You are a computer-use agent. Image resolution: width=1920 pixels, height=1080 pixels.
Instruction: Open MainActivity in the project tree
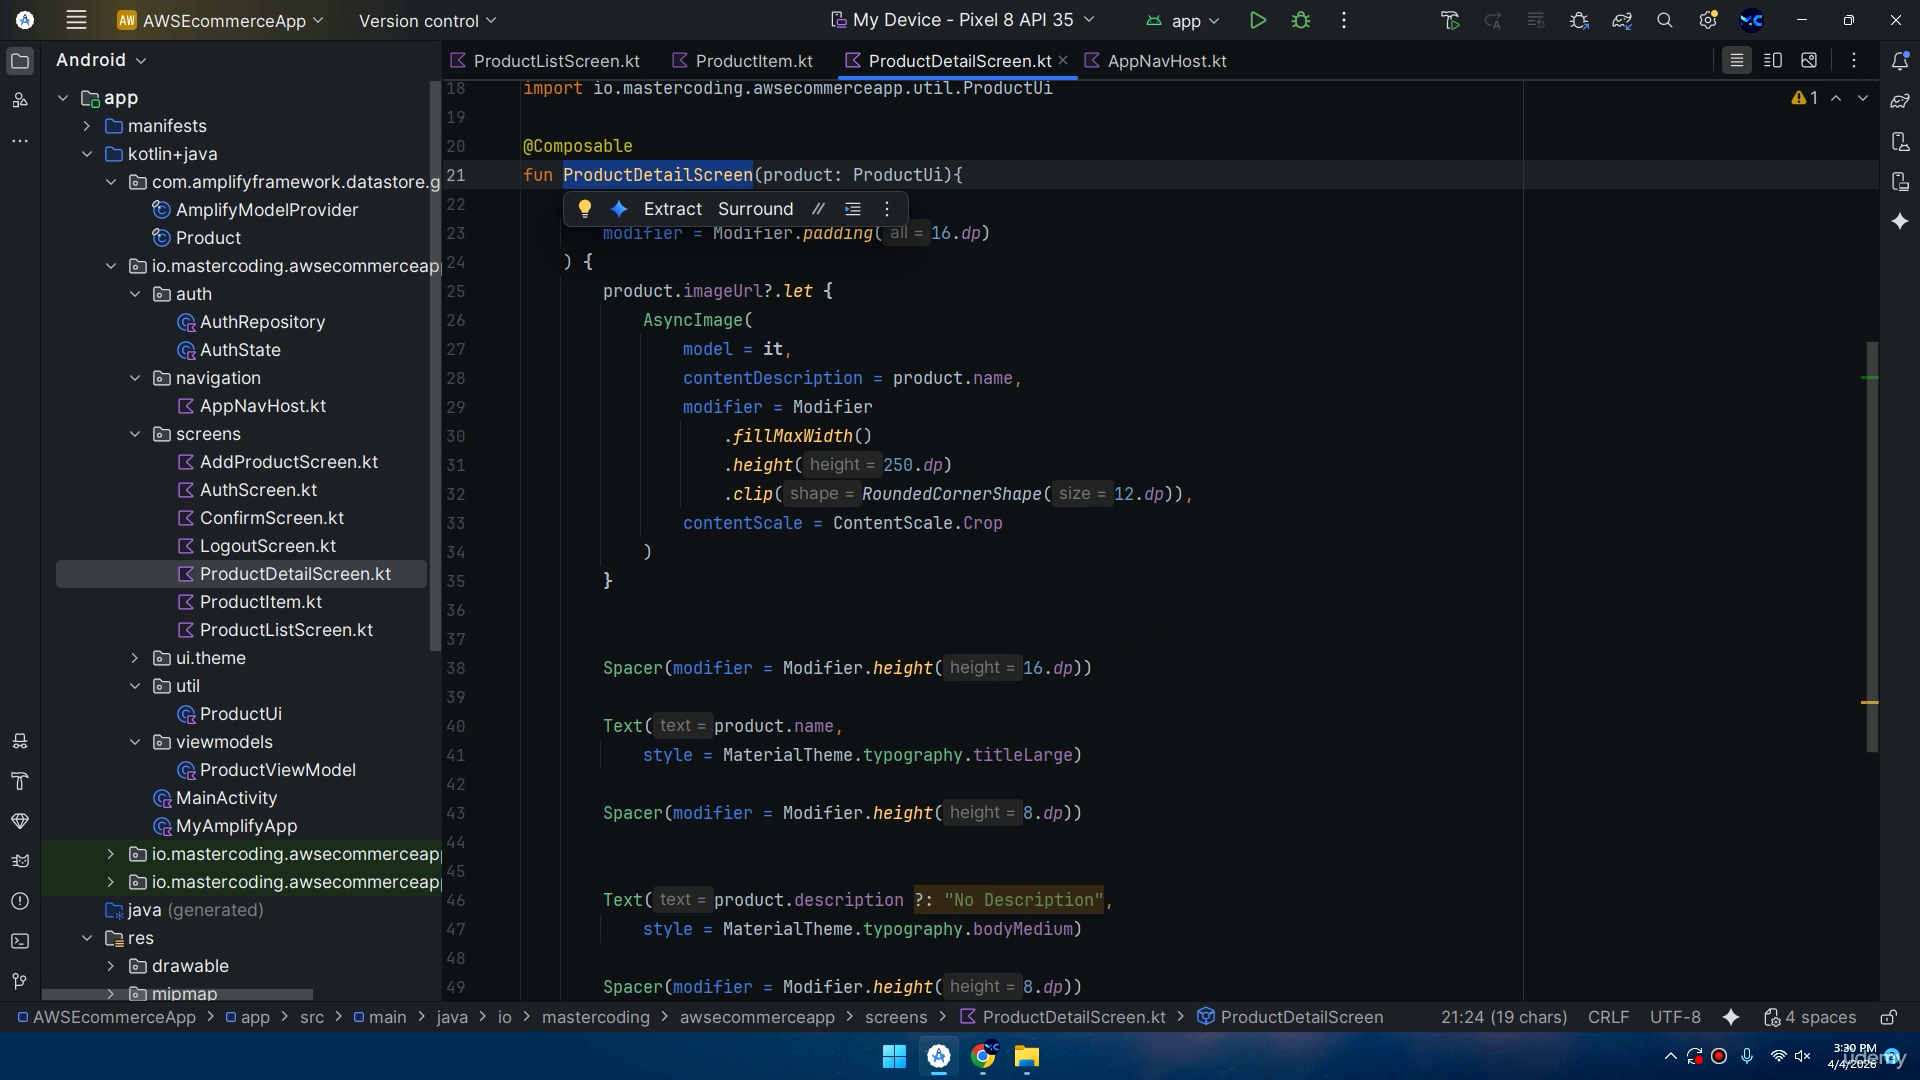(x=226, y=798)
